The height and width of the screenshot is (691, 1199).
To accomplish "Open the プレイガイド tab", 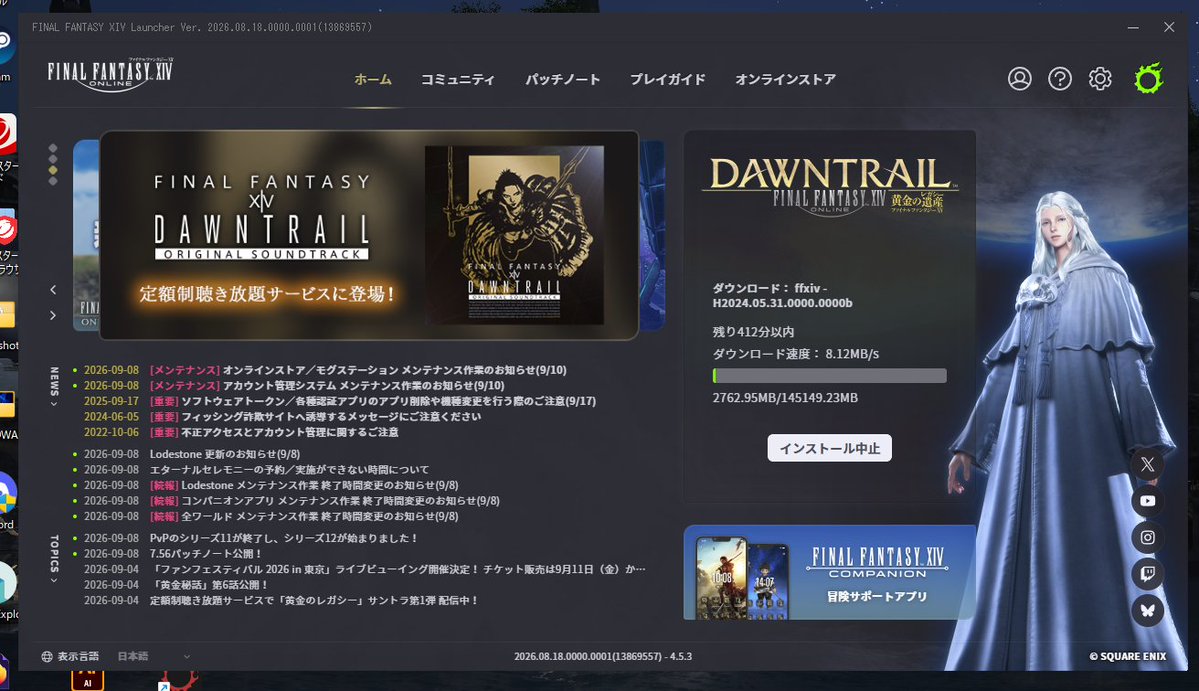I will pos(668,79).
